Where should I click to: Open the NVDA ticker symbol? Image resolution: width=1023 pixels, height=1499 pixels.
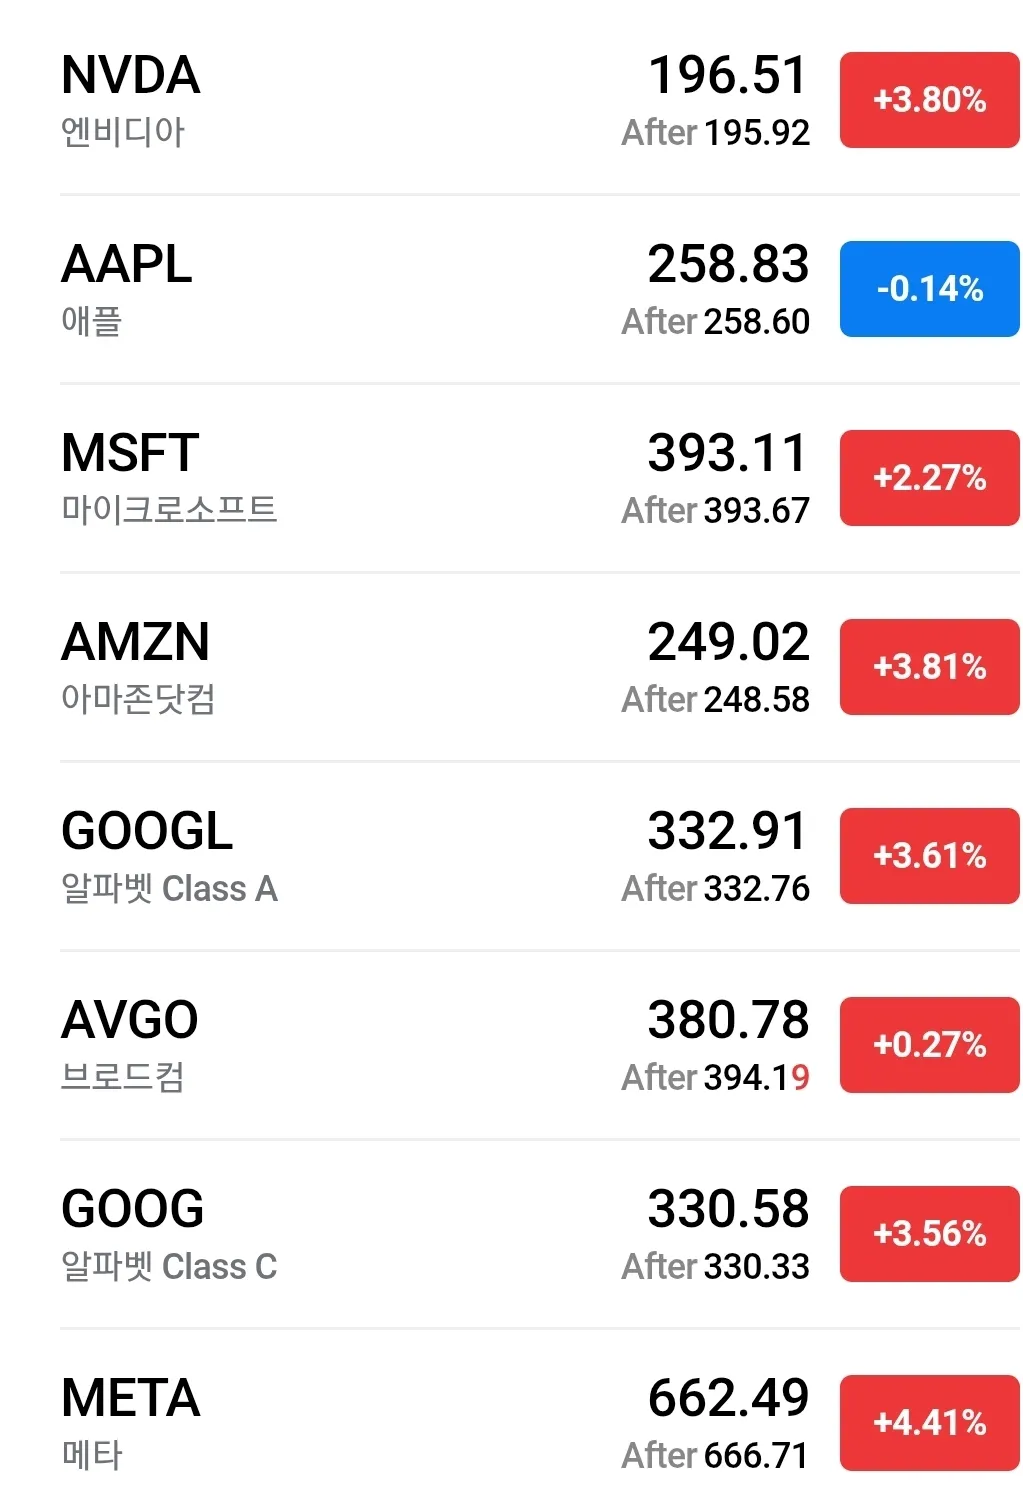(131, 76)
